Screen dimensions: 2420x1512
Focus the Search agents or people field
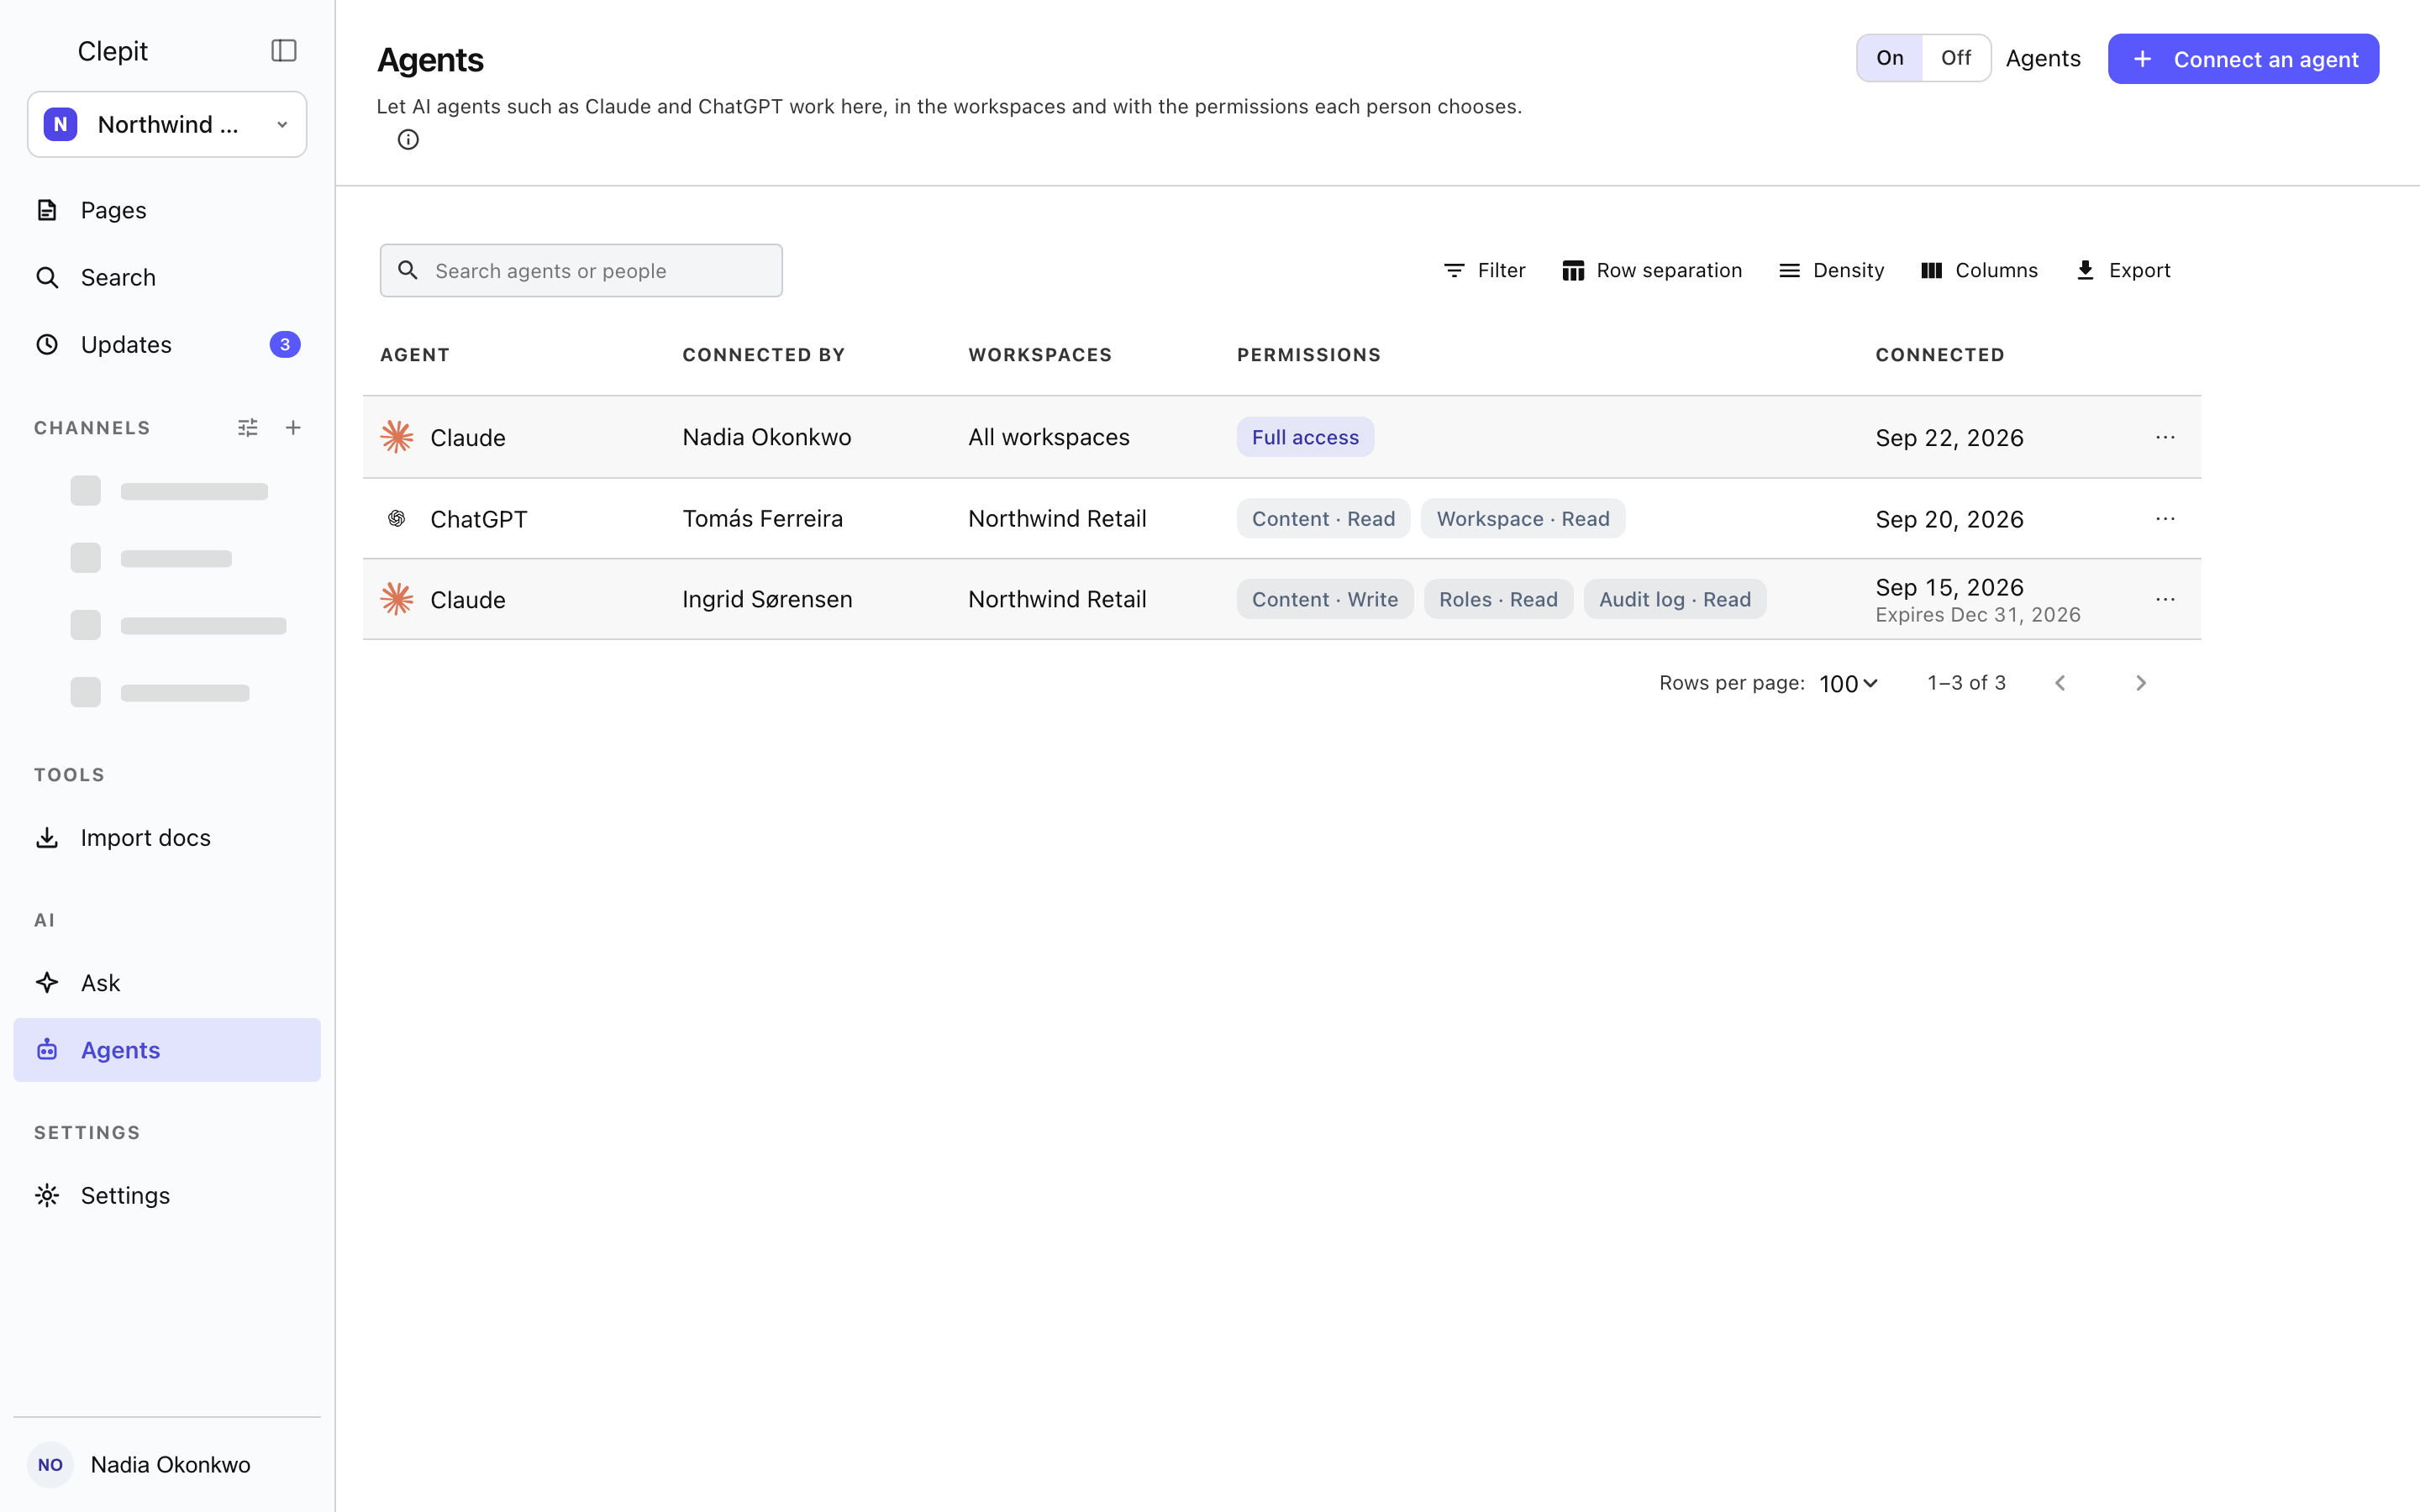581,270
